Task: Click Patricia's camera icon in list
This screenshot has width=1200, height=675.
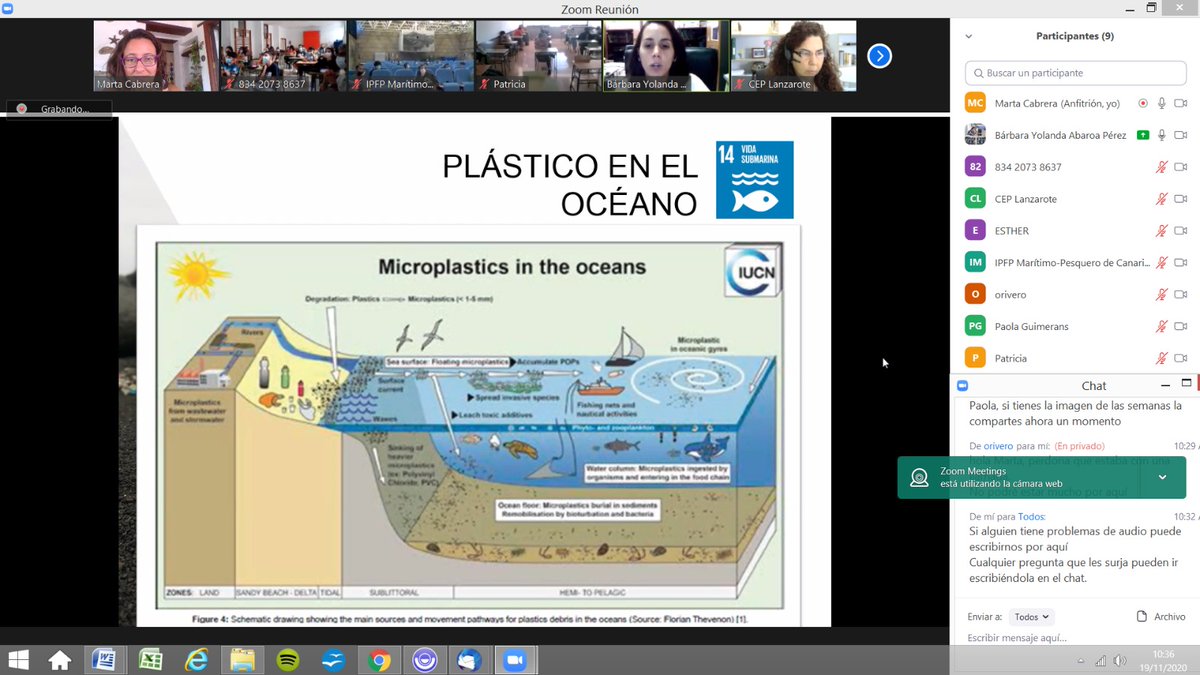Action: tap(1180, 358)
